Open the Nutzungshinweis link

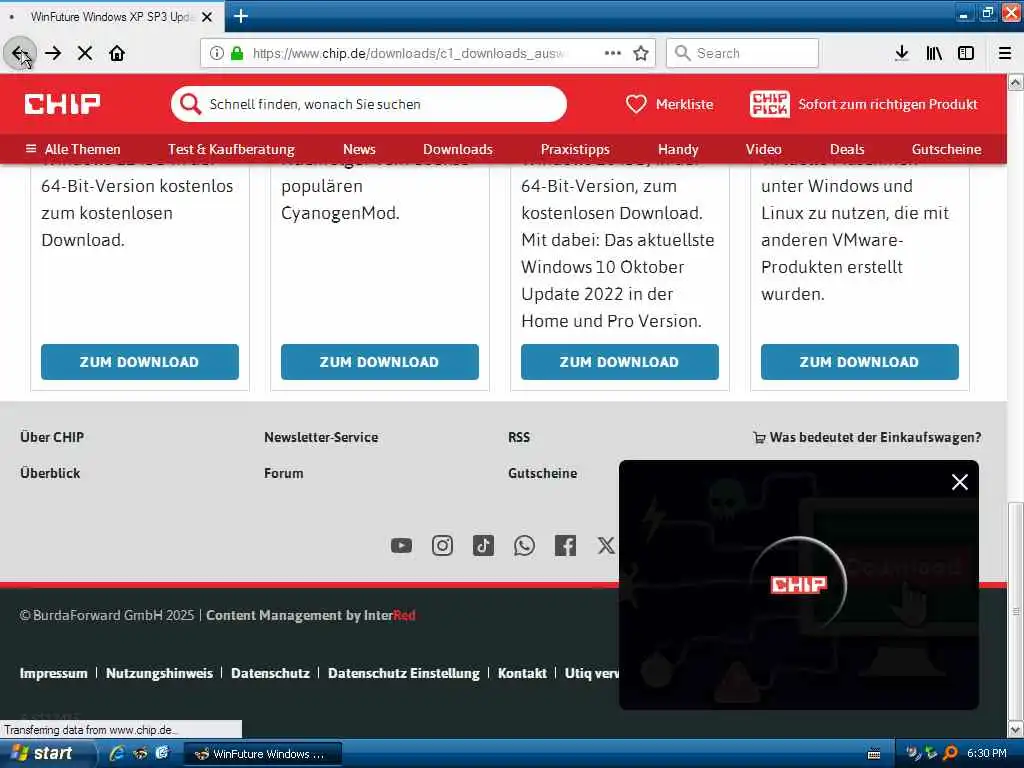coord(159,673)
